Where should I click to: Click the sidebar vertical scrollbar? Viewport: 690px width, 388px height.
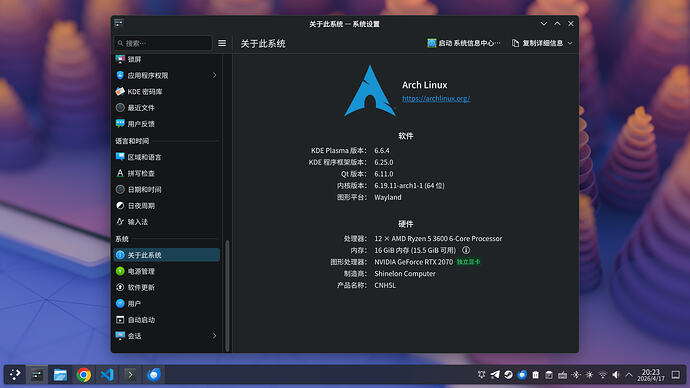(x=227, y=296)
